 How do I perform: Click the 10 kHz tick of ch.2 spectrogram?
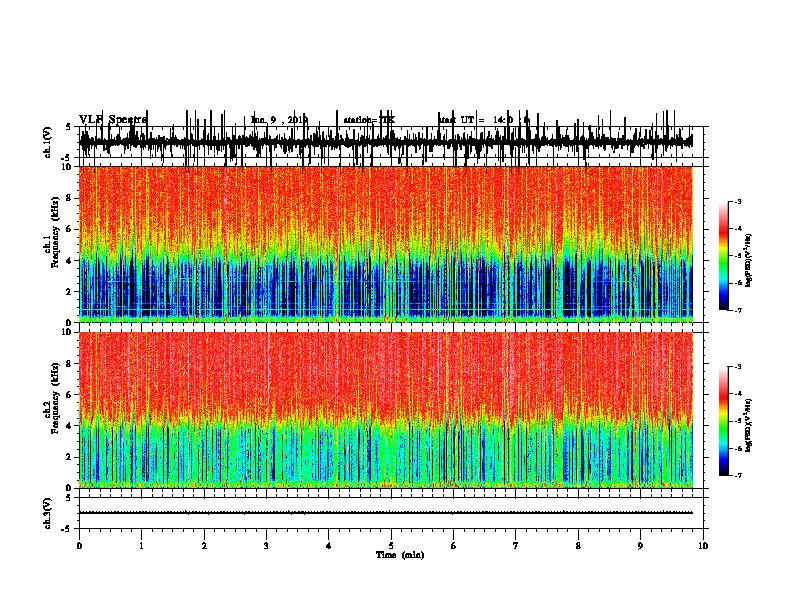click(x=67, y=332)
